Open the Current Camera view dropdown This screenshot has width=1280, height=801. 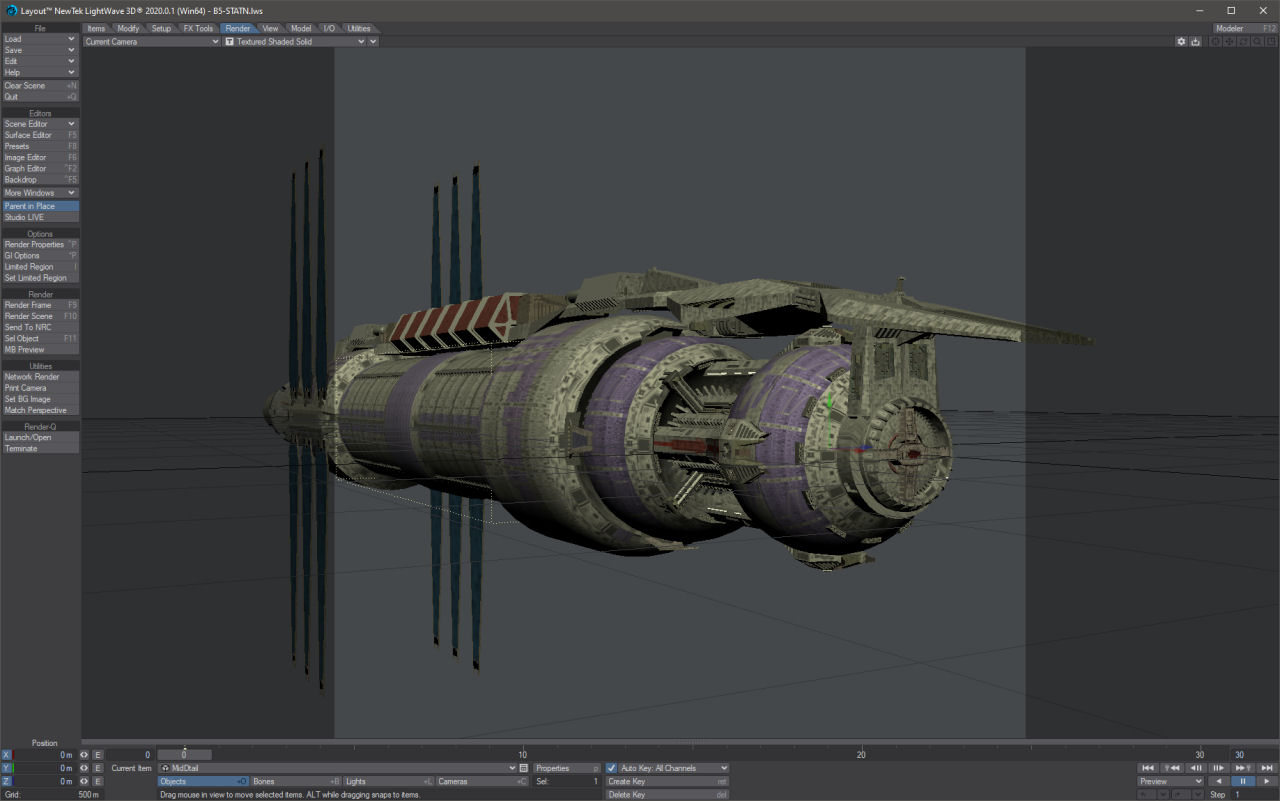[x=151, y=42]
